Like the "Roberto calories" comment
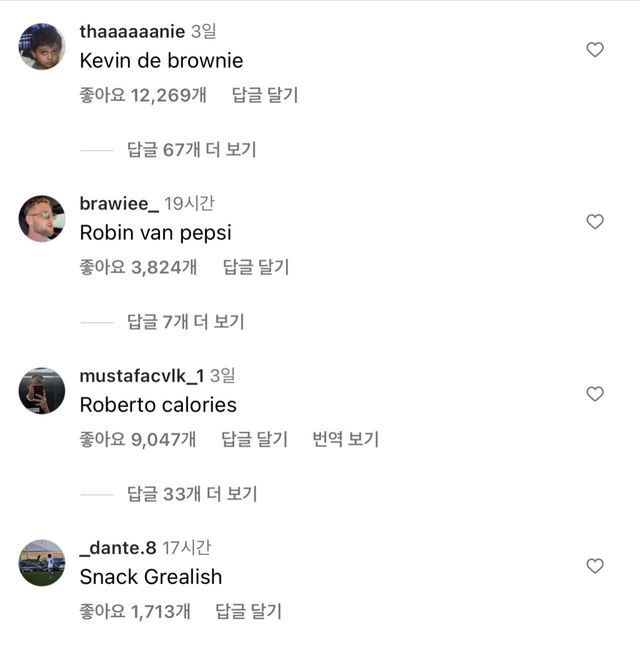This screenshot has height=650, width=640. [x=595, y=393]
